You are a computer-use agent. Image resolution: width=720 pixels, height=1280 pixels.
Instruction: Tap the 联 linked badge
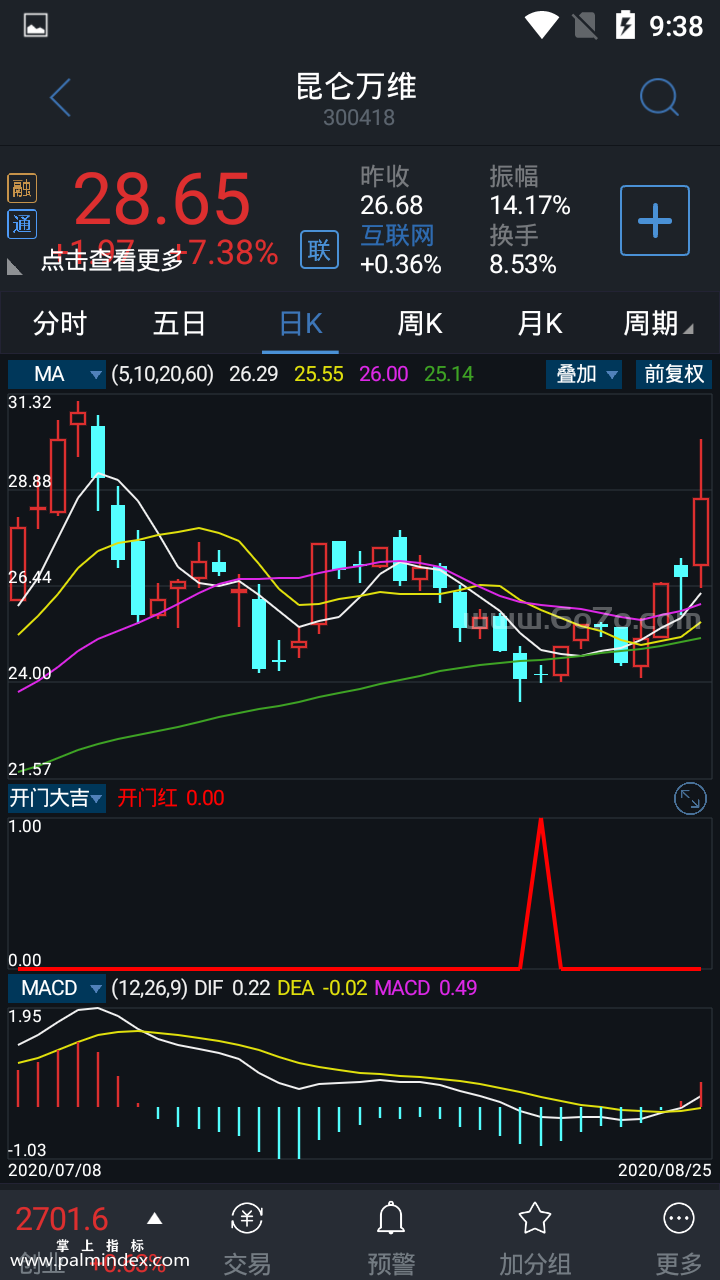[319, 249]
